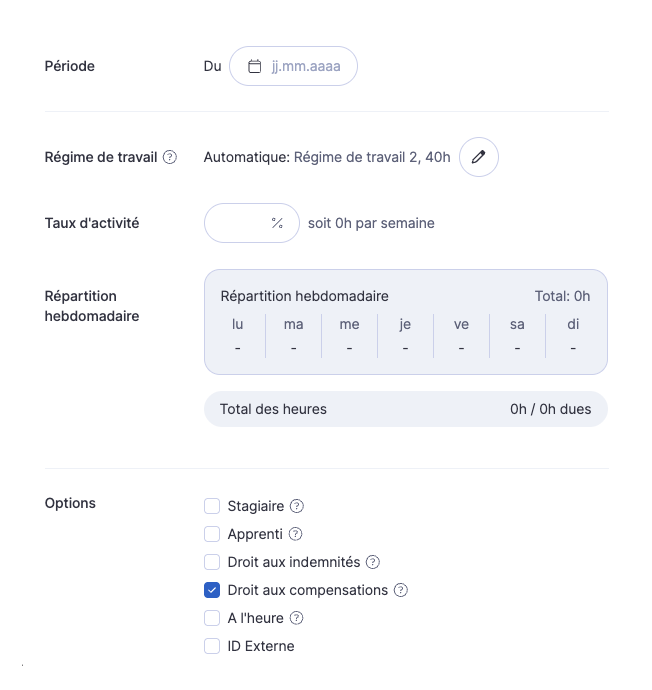Uncheck the Droit aux compensations checkbox
This screenshot has width=652, height=690.
point(212,590)
